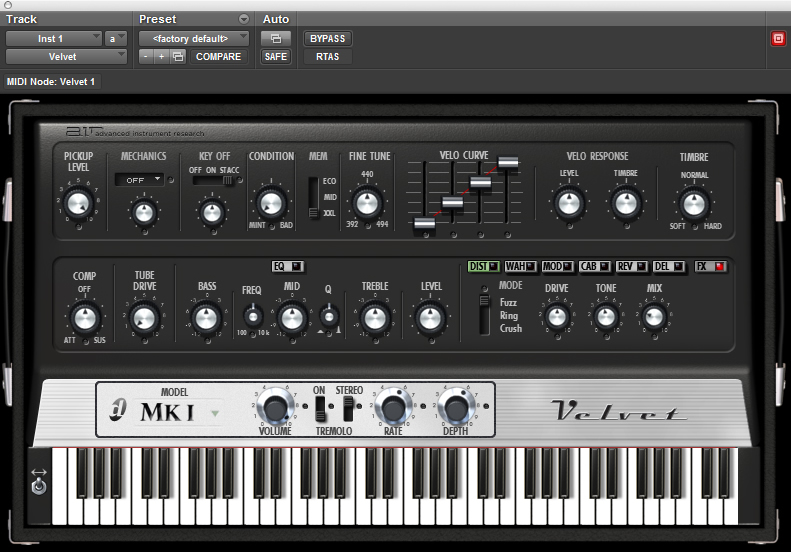Toggle the DIST effect

tap(483, 266)
